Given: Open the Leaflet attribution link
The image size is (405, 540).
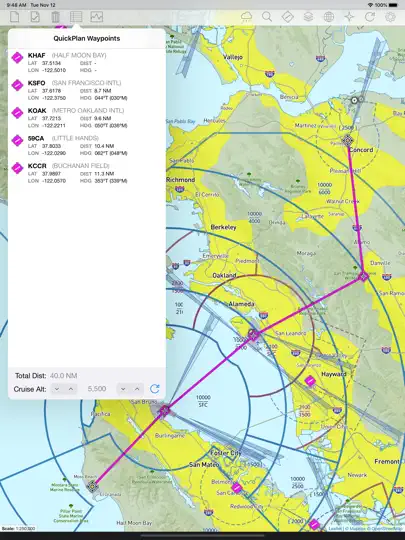Looking at the screenshot, I should pos(335,528).
